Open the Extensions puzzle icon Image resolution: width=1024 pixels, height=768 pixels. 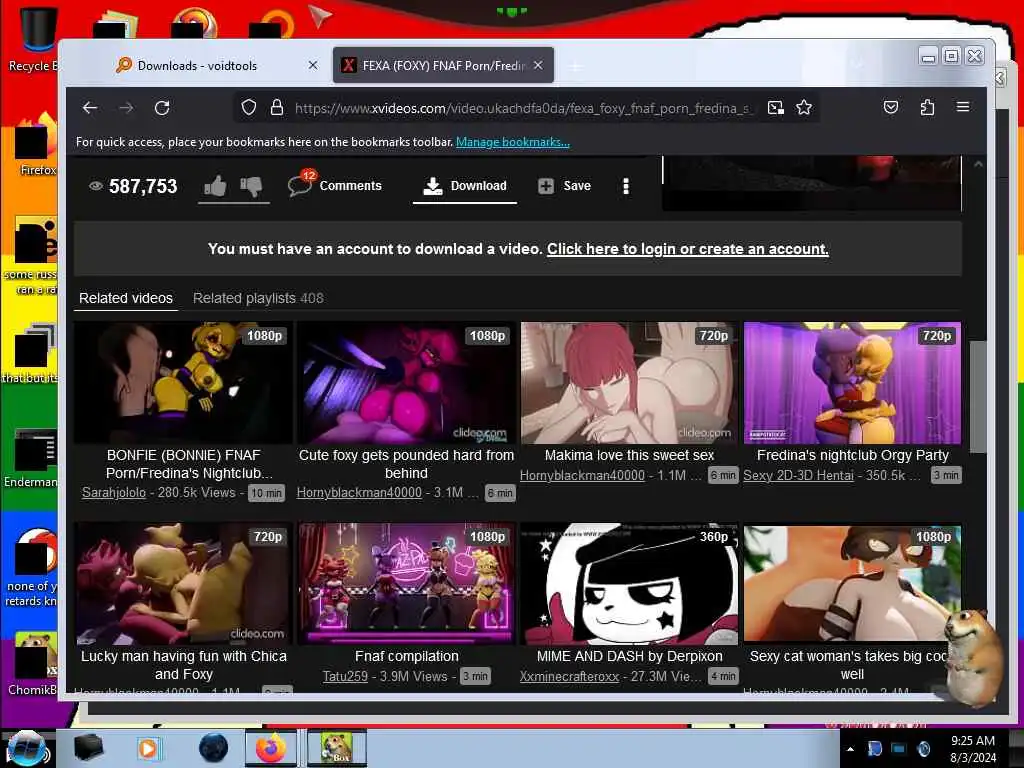point(927,107)
